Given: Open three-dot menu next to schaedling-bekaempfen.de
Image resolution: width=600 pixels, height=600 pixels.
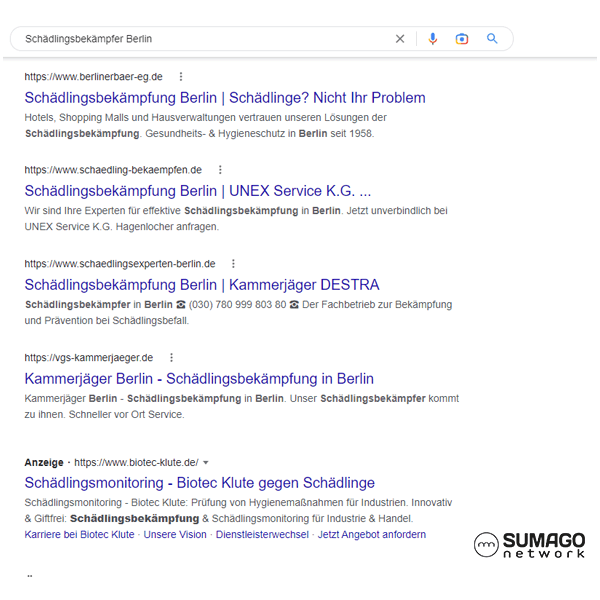Looking at the screenshot, I should click(220, 170).
